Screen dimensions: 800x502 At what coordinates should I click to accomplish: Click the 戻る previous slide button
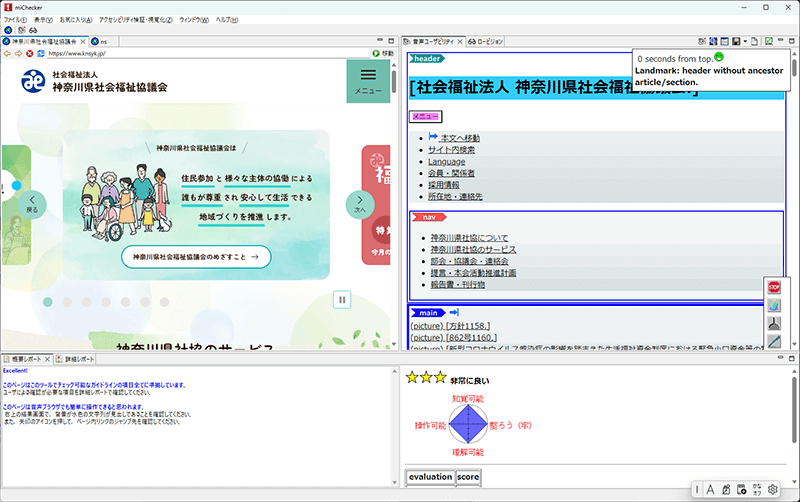[x=32, y=205]
